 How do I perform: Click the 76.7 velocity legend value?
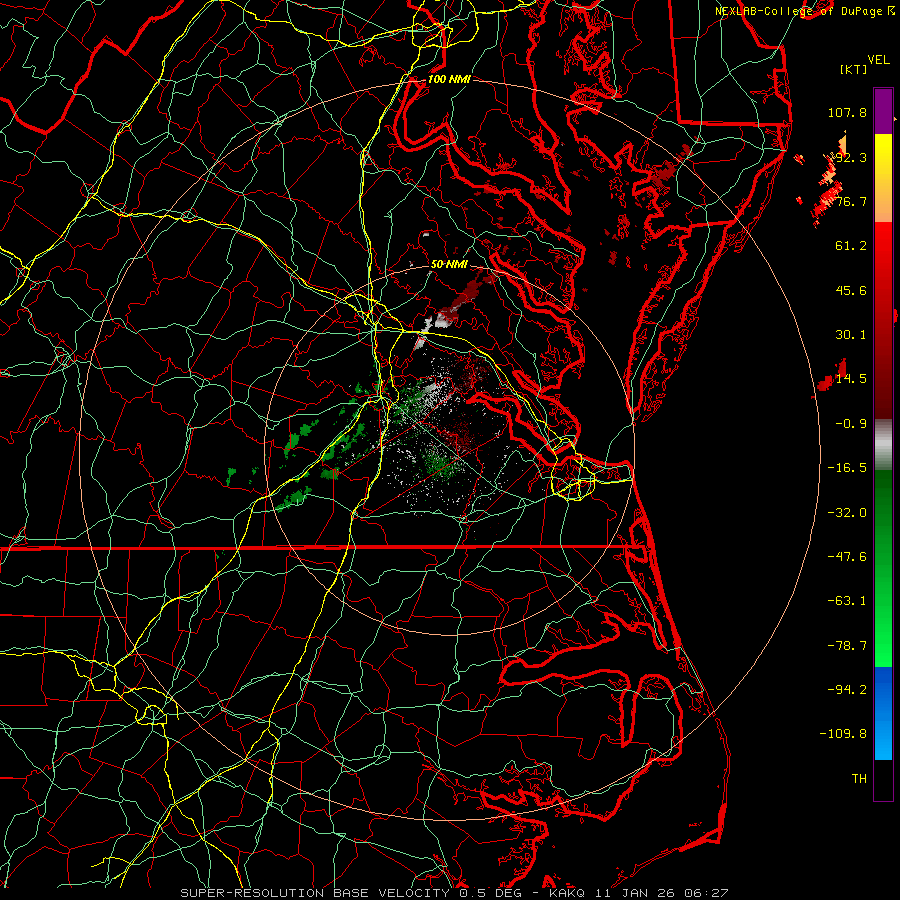[x=851, y=201]
